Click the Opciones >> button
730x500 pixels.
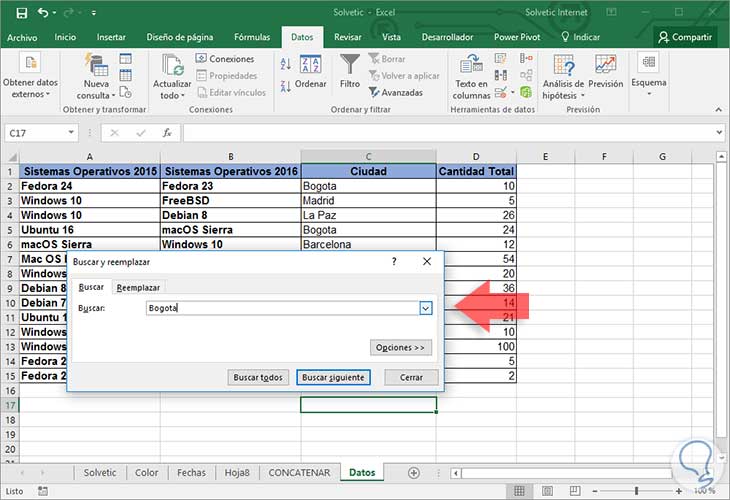[400, 347]
